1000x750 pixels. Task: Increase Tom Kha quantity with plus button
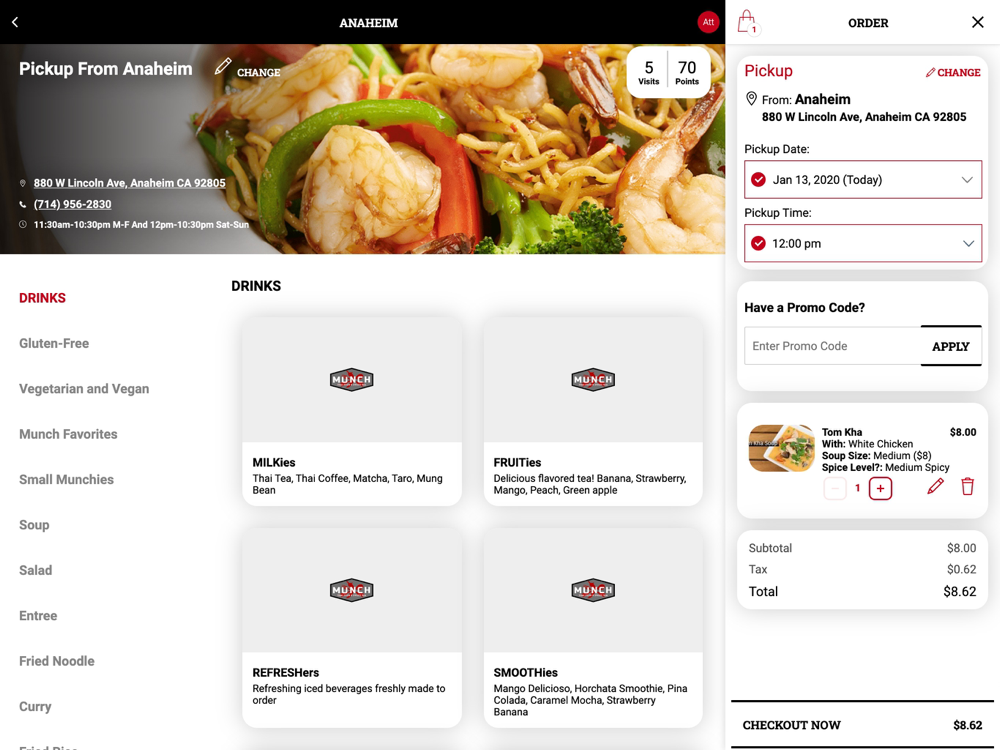880,489
